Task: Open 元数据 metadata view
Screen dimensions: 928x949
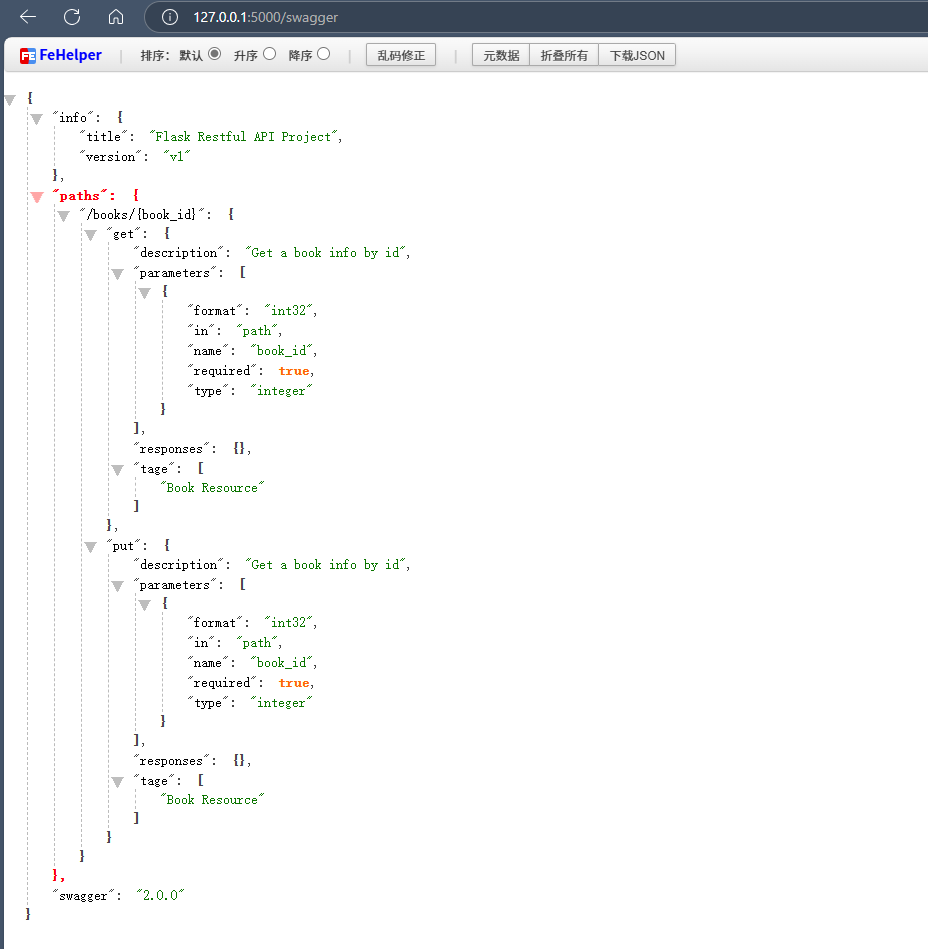Action: click(x=501, y=55)
